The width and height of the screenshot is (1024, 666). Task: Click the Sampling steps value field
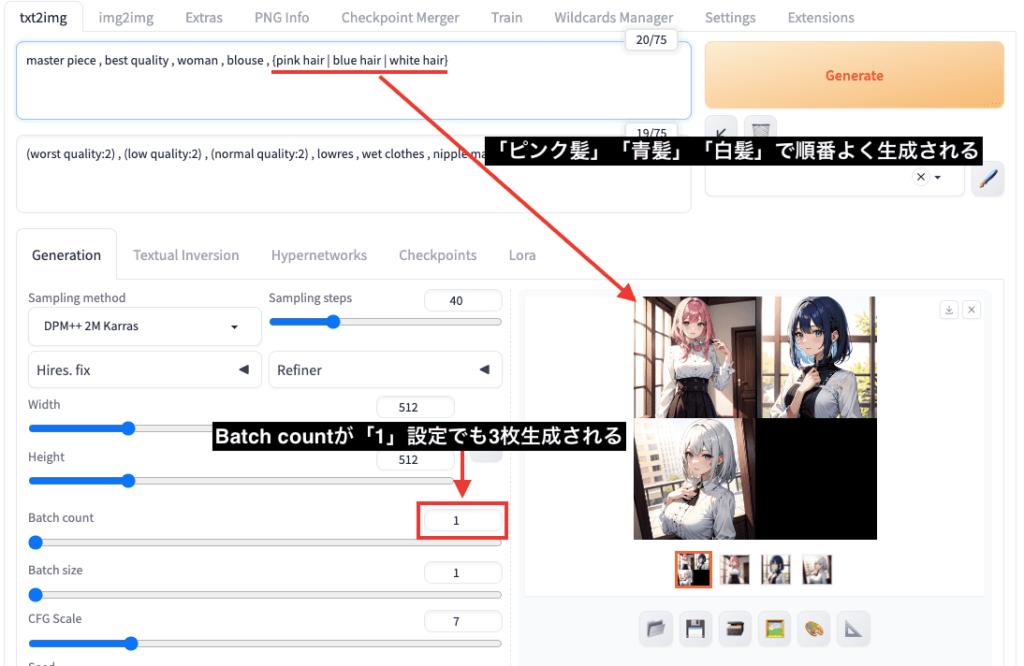coord(463,300)
